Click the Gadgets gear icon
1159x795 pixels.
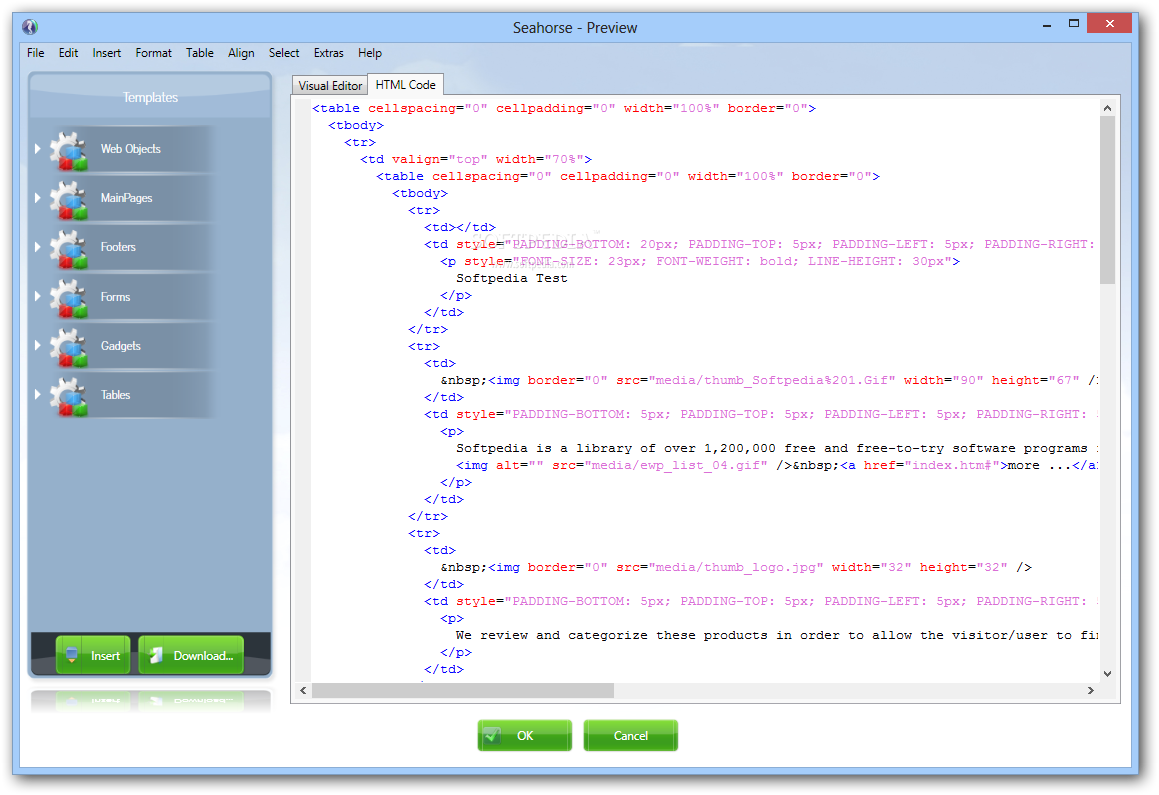click(69, 348)
